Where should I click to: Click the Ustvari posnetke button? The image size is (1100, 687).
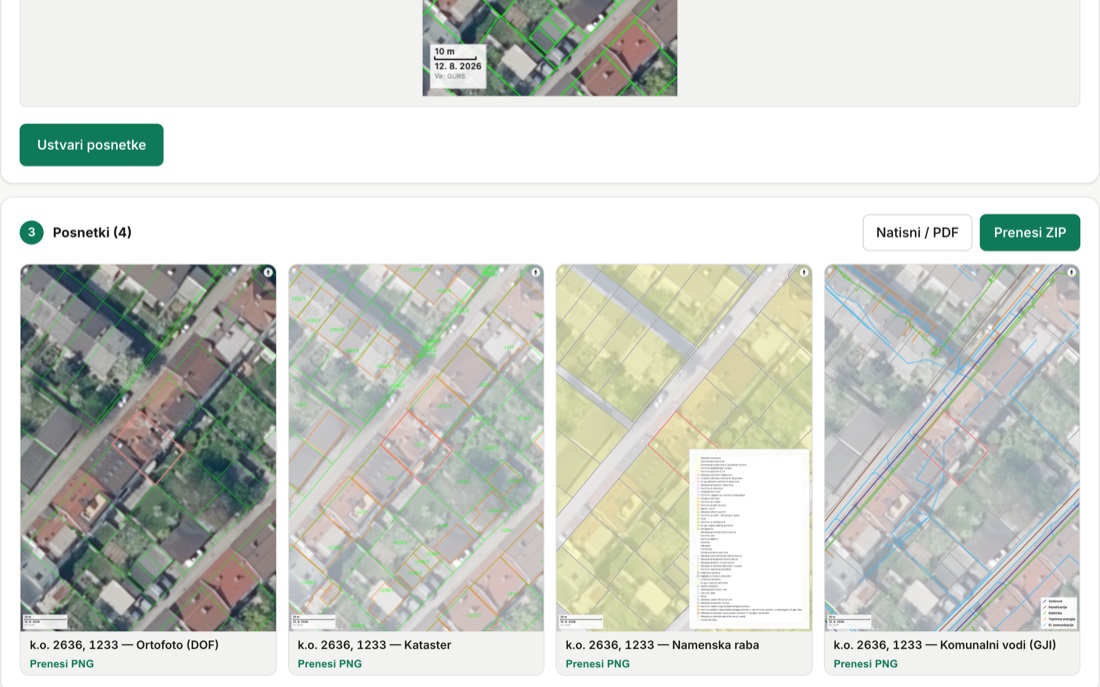pos(91,145)
